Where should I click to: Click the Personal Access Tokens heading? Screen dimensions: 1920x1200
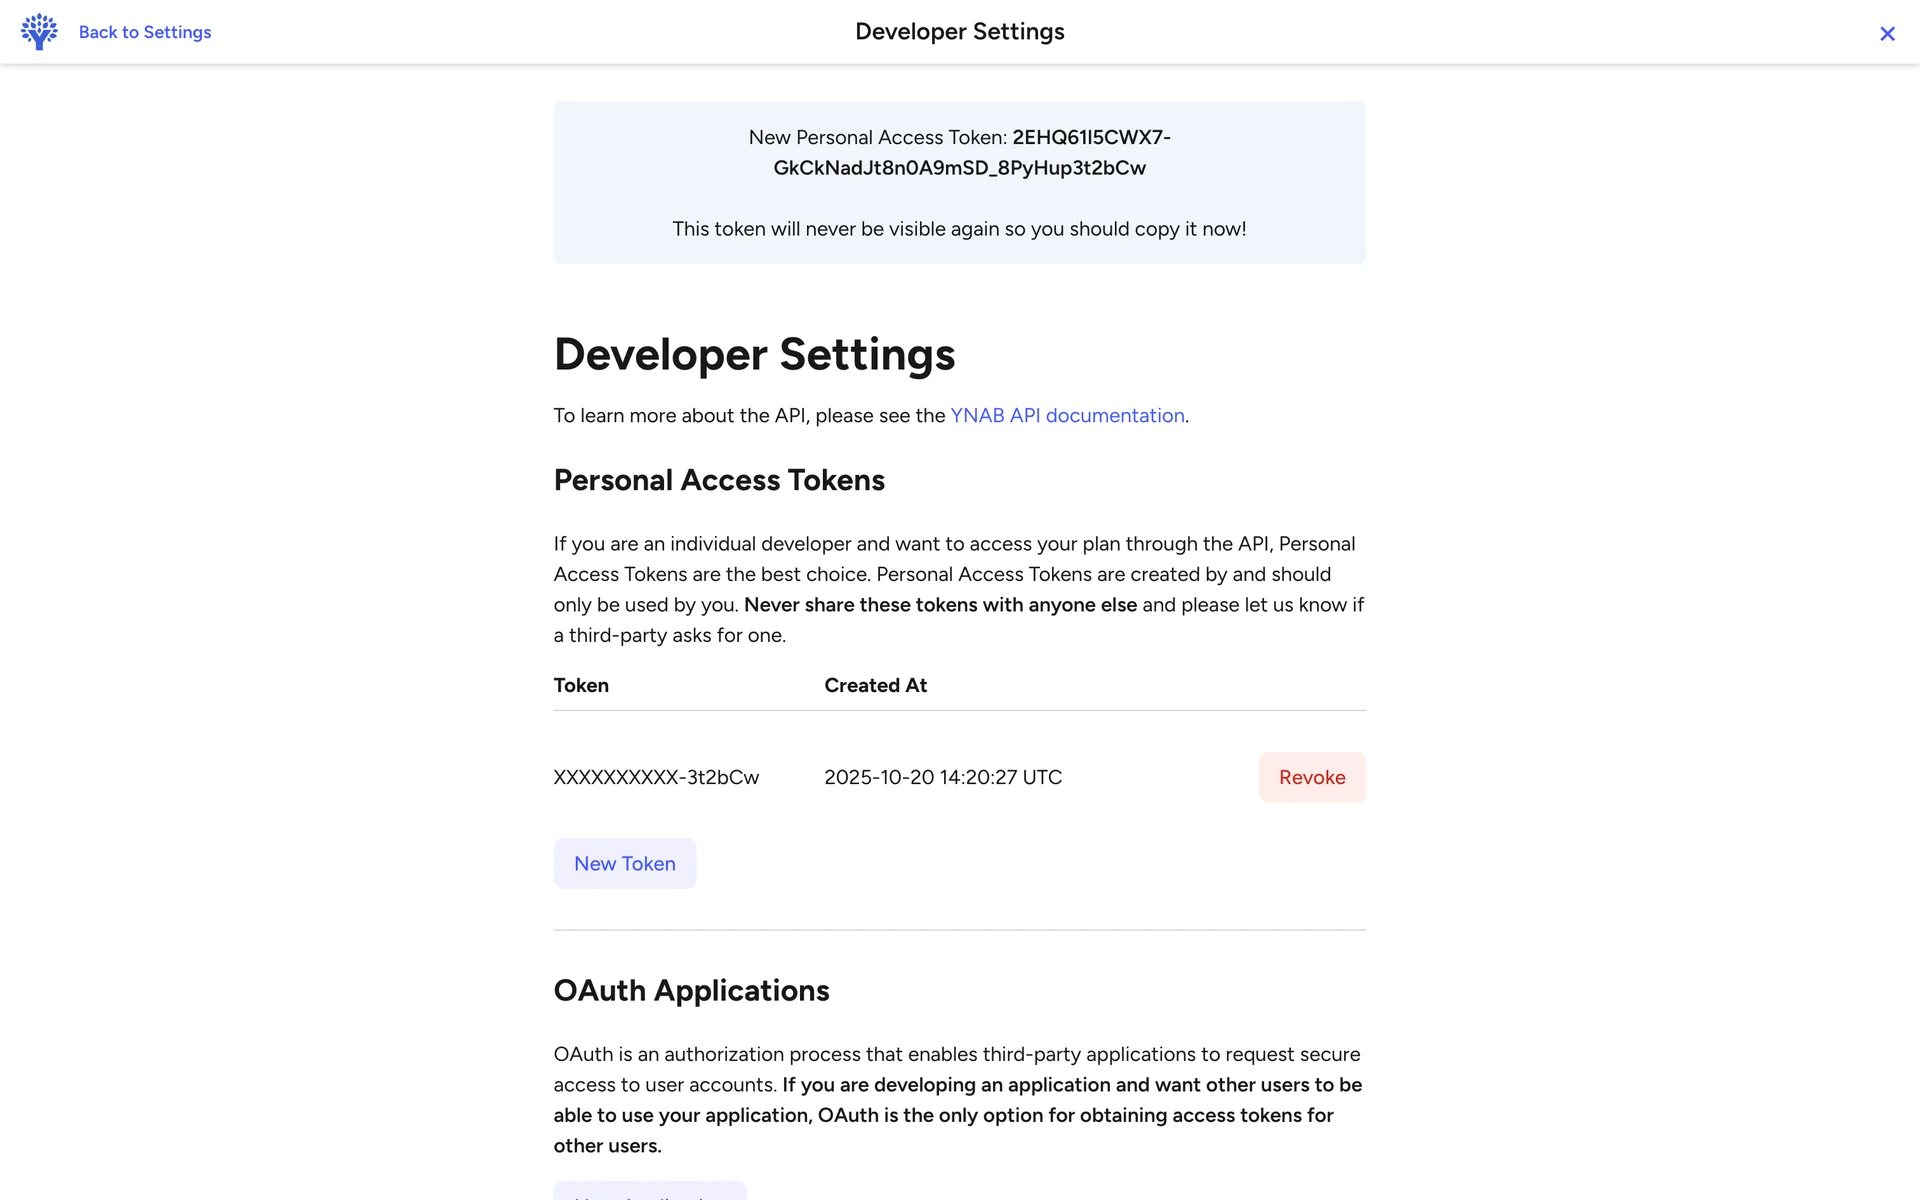pos(719,480)
